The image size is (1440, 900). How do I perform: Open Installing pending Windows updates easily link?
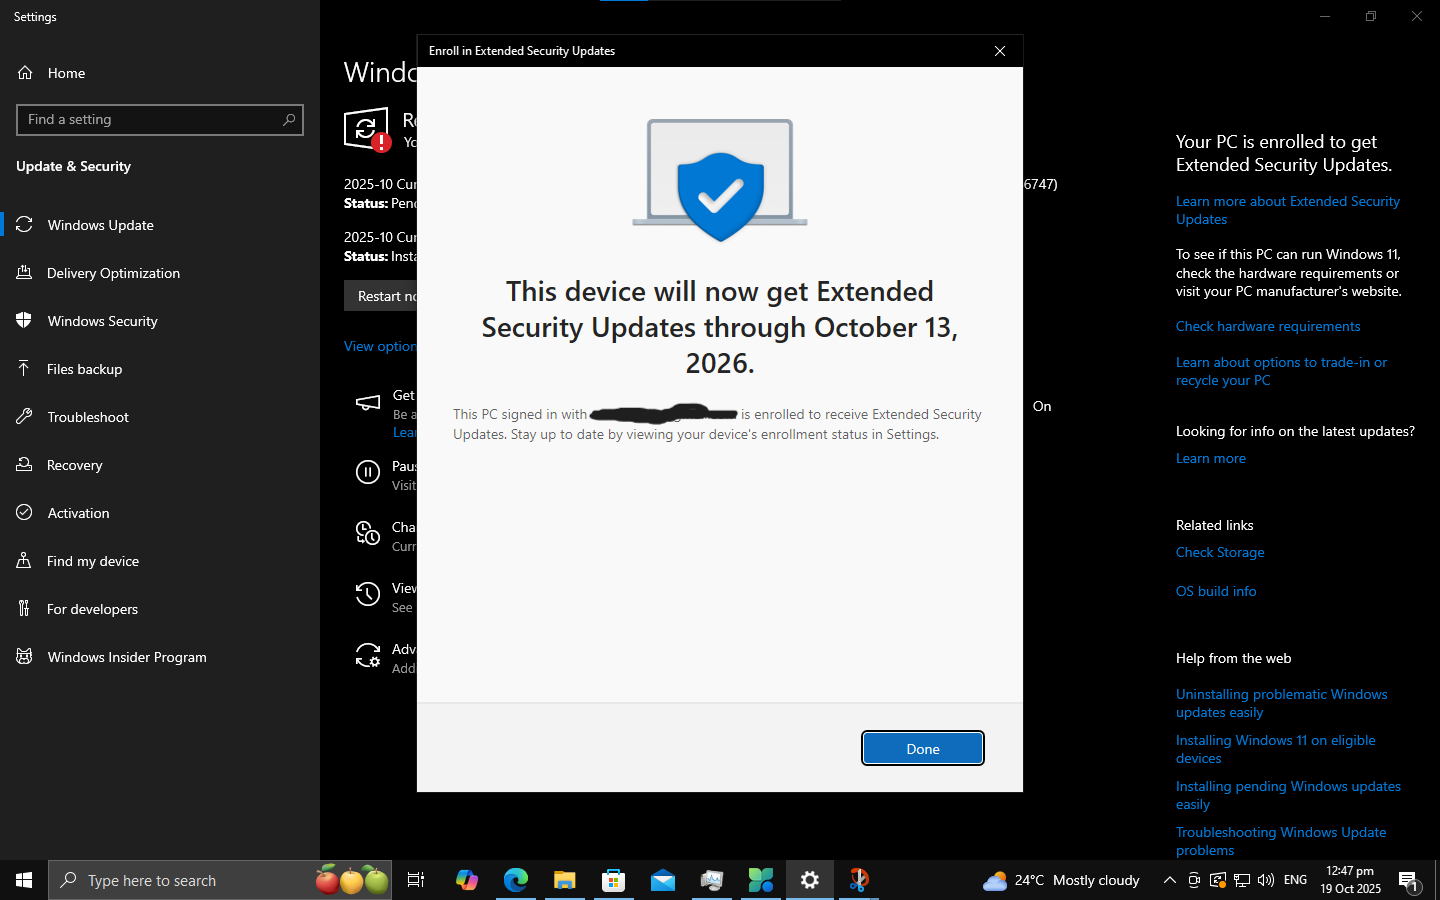click(x=1288, y=795)
